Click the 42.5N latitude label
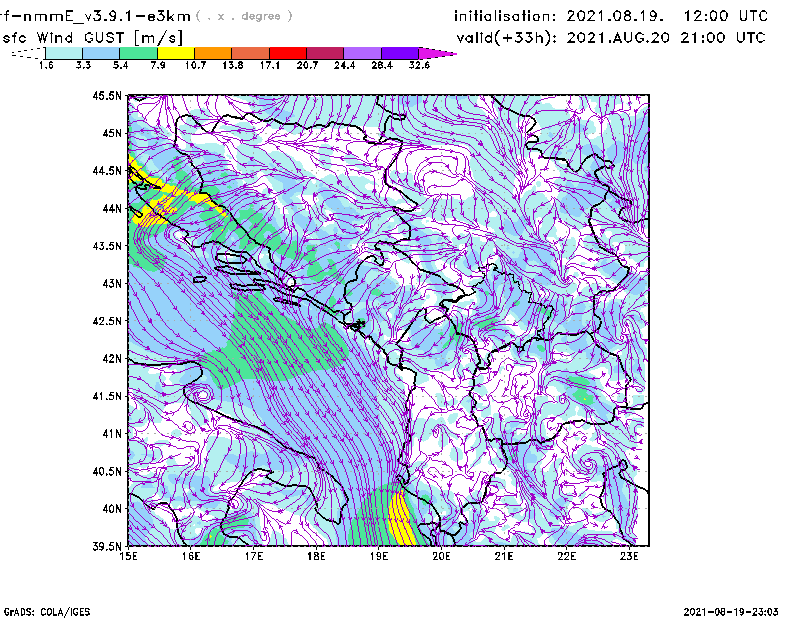800x618 pixels. click(107, 321)
